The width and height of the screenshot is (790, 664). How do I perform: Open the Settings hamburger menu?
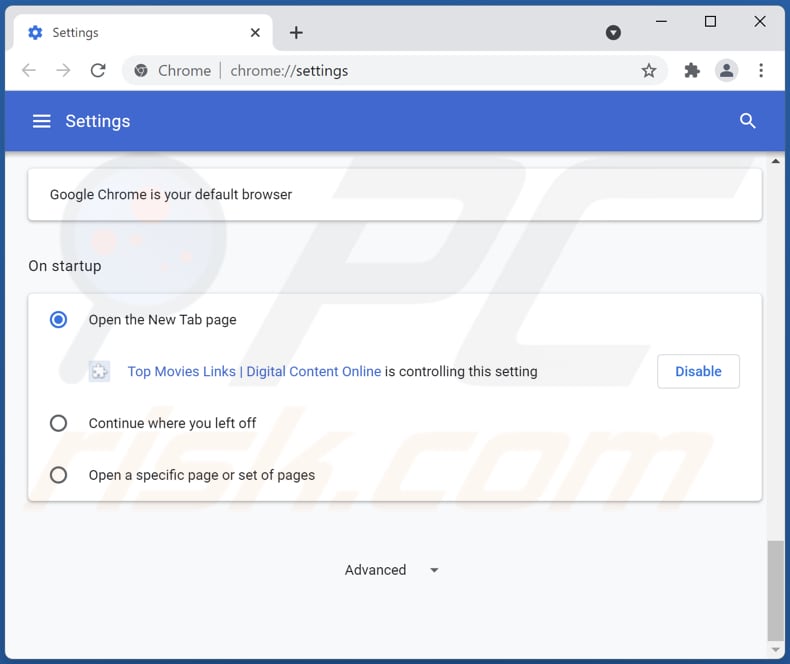tap(41, 121)
